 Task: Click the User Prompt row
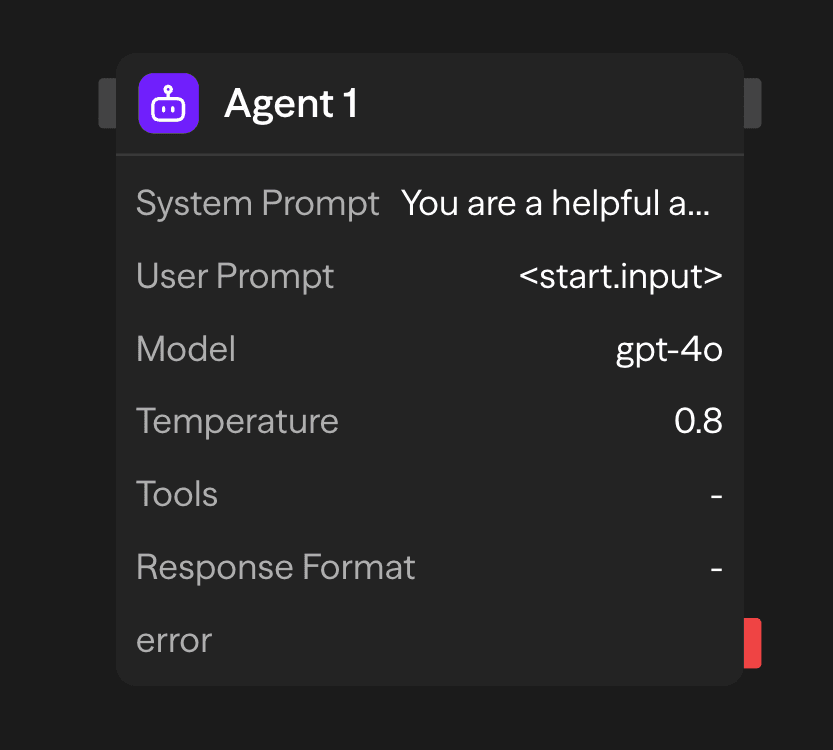430,276
